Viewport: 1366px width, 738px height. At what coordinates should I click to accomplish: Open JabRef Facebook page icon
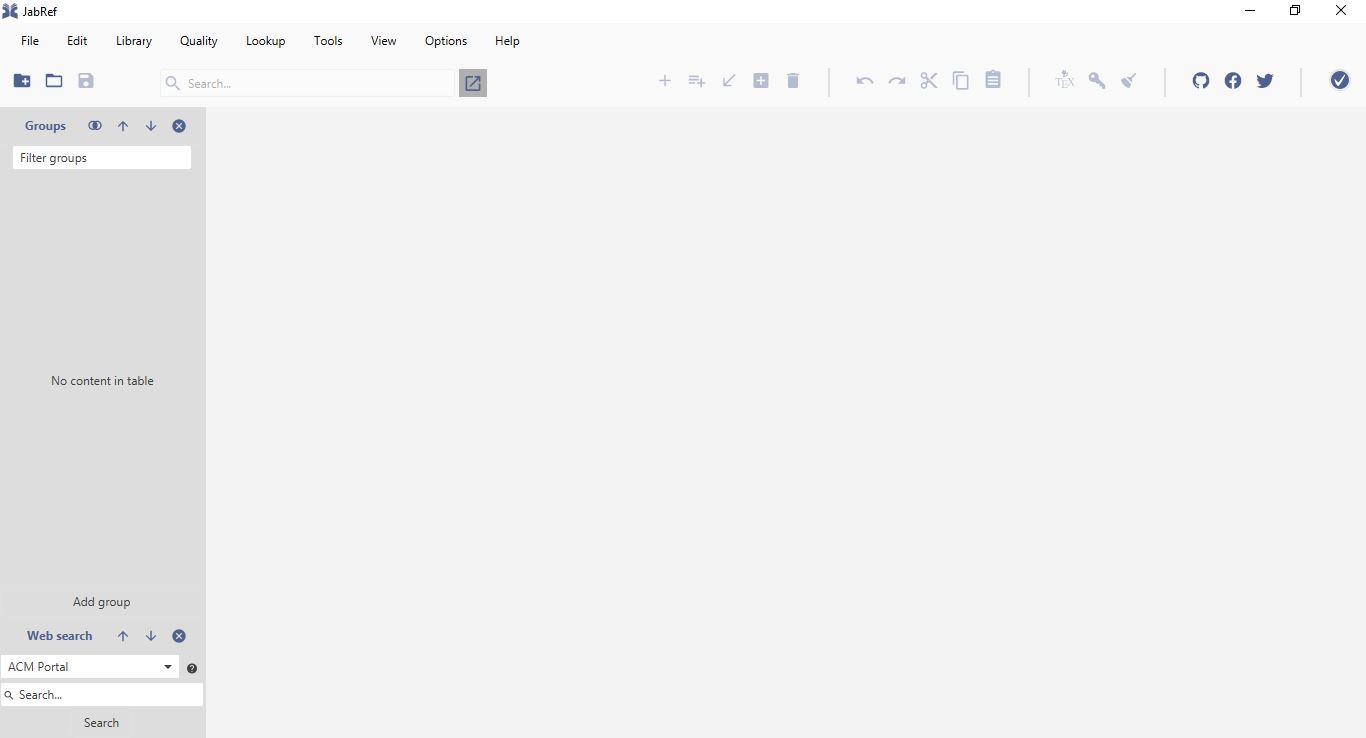[1233, 81]
